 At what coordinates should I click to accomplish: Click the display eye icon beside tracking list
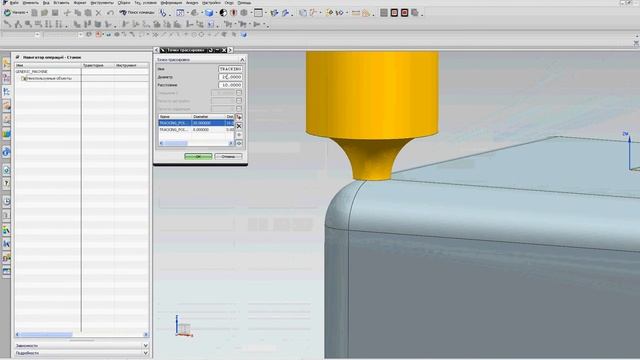coord(239,143)
